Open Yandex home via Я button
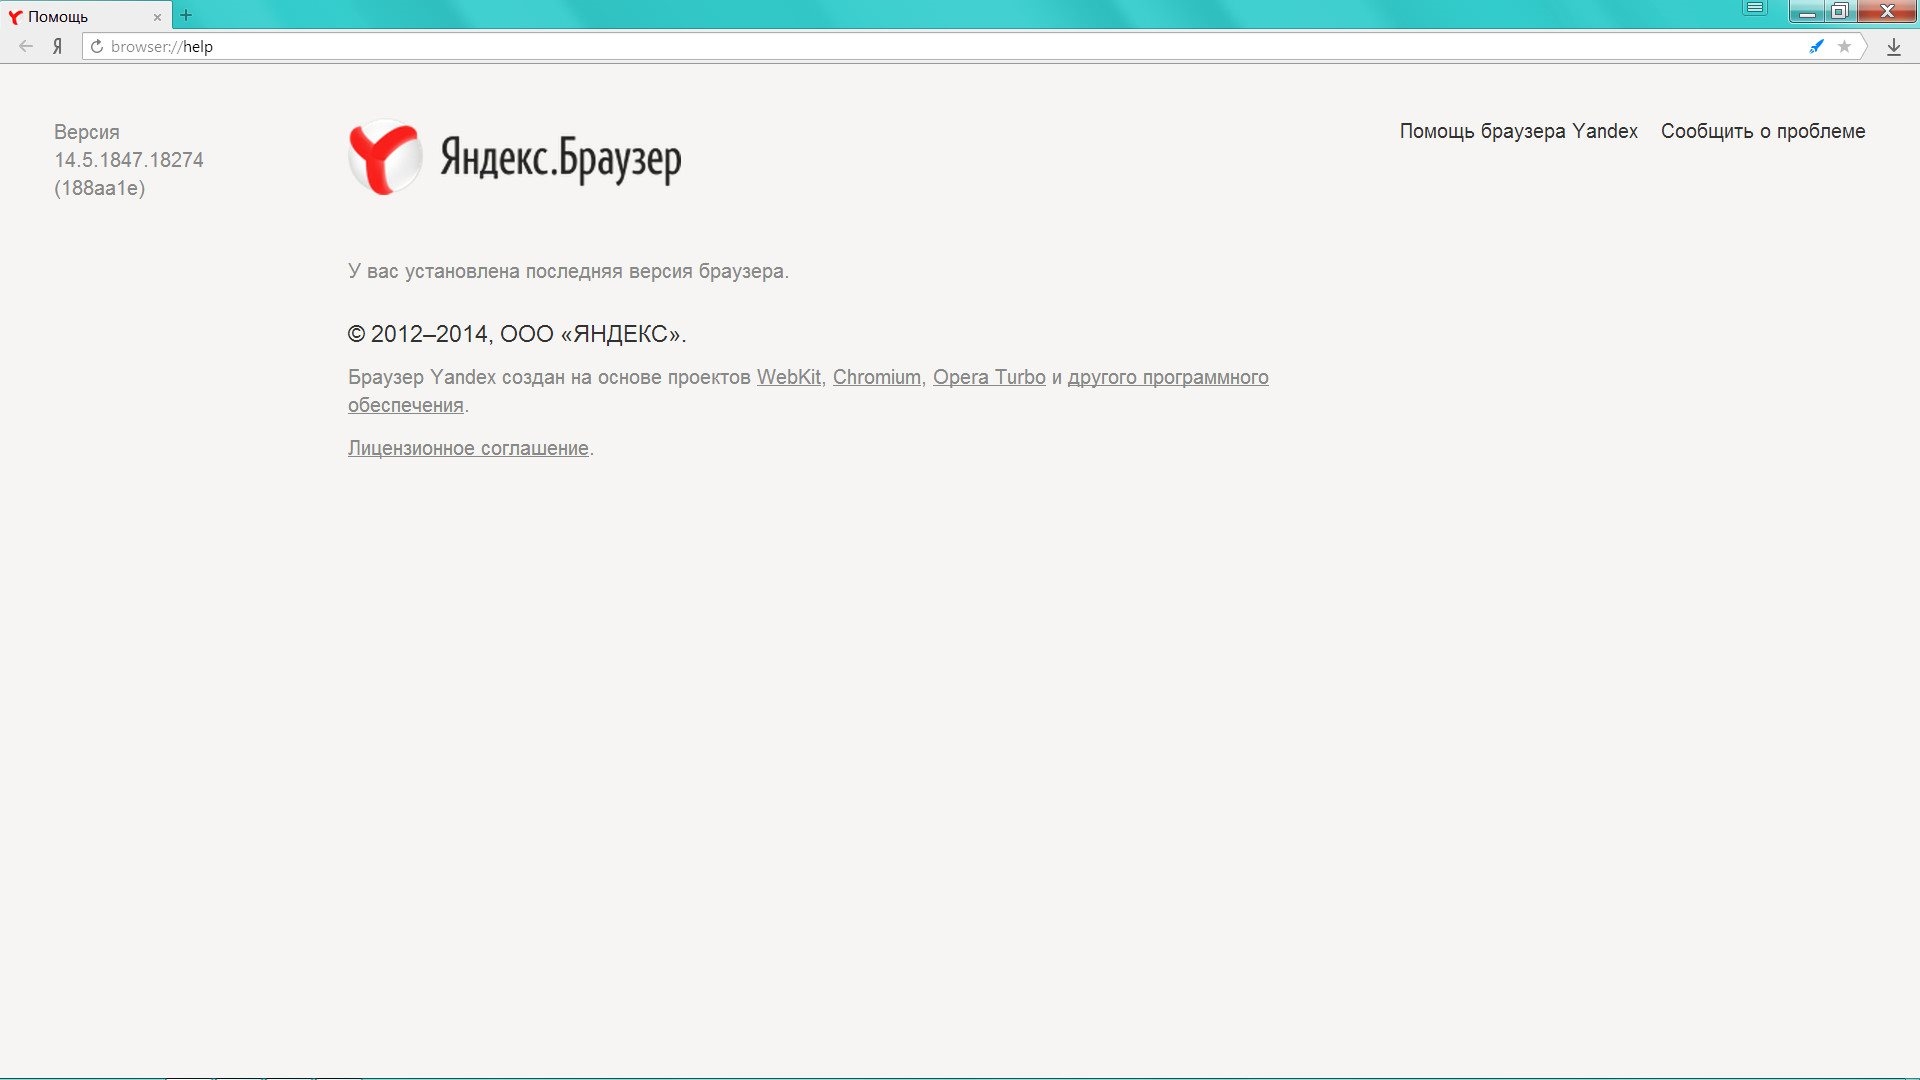The image size is (1920, 1080). [x=57, y=46]
